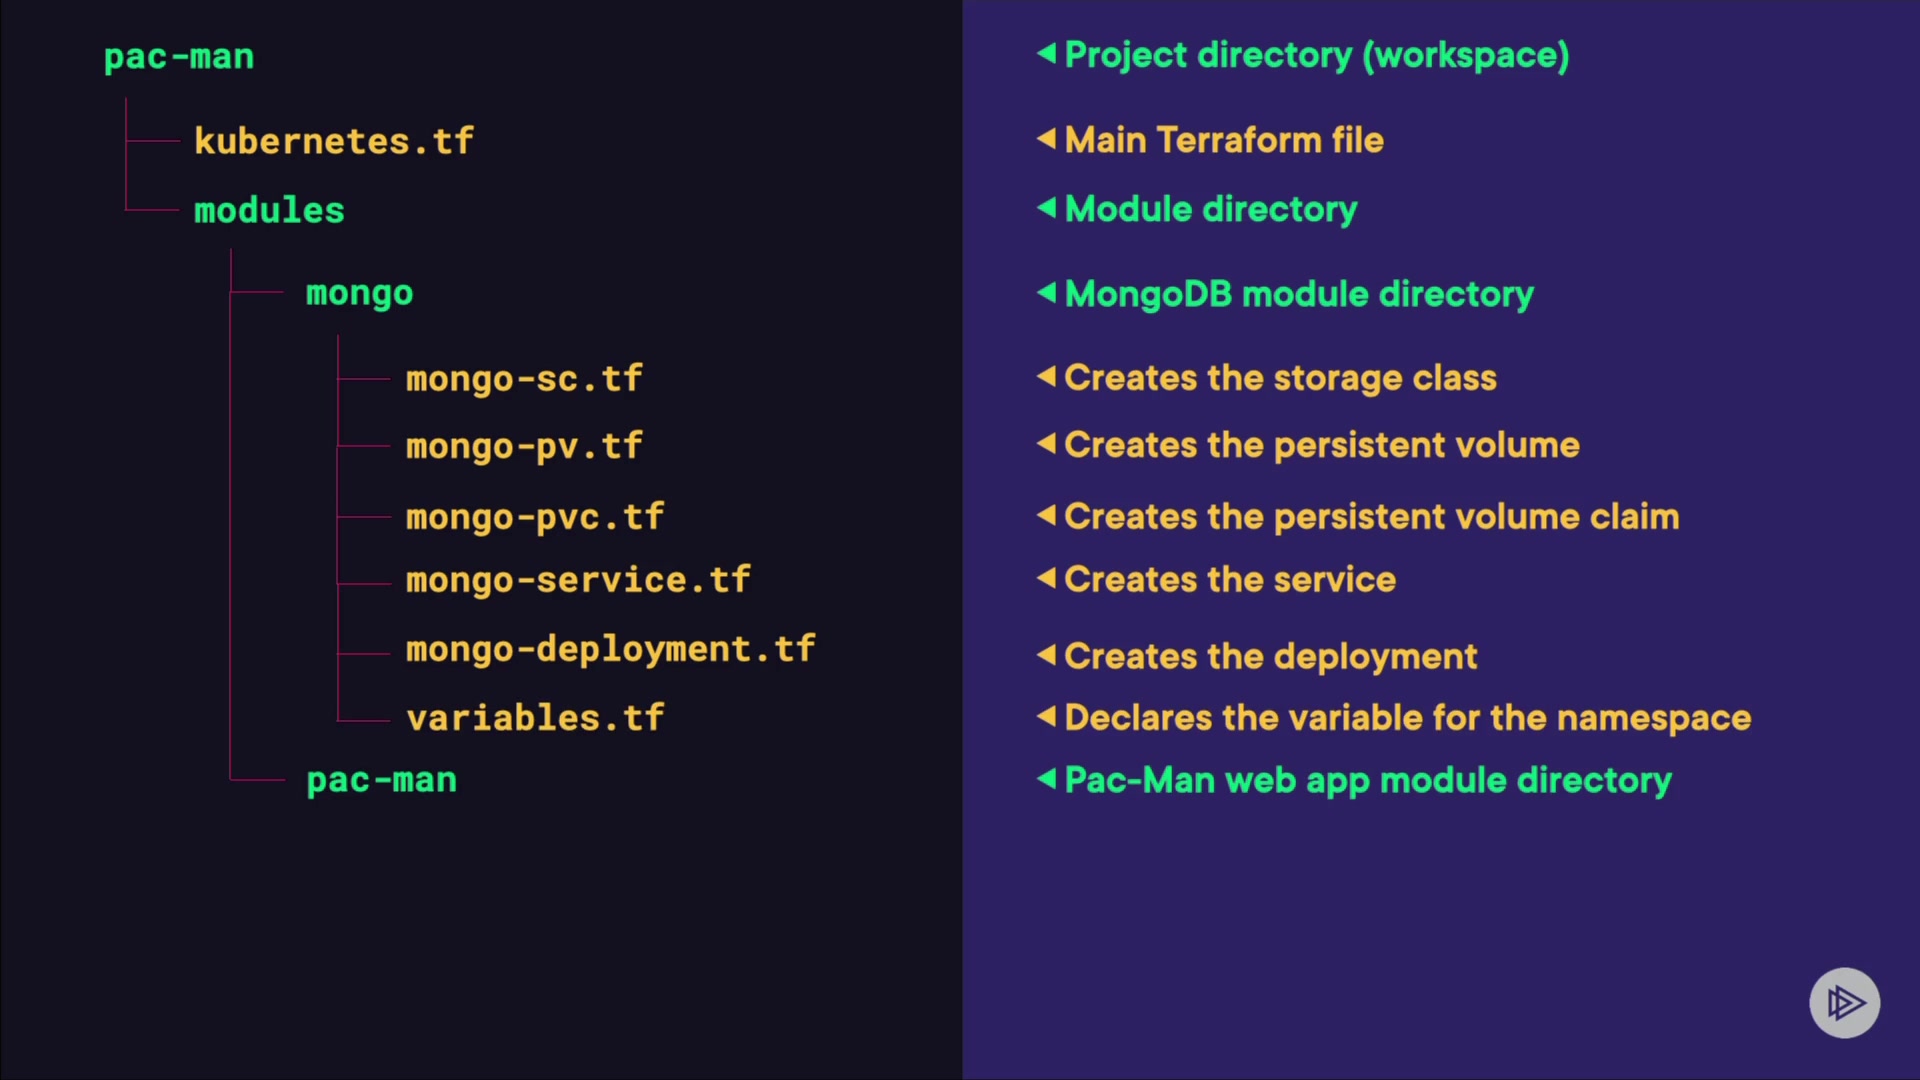
Task: Expand the mongo module folder
Action: [359, 293]
